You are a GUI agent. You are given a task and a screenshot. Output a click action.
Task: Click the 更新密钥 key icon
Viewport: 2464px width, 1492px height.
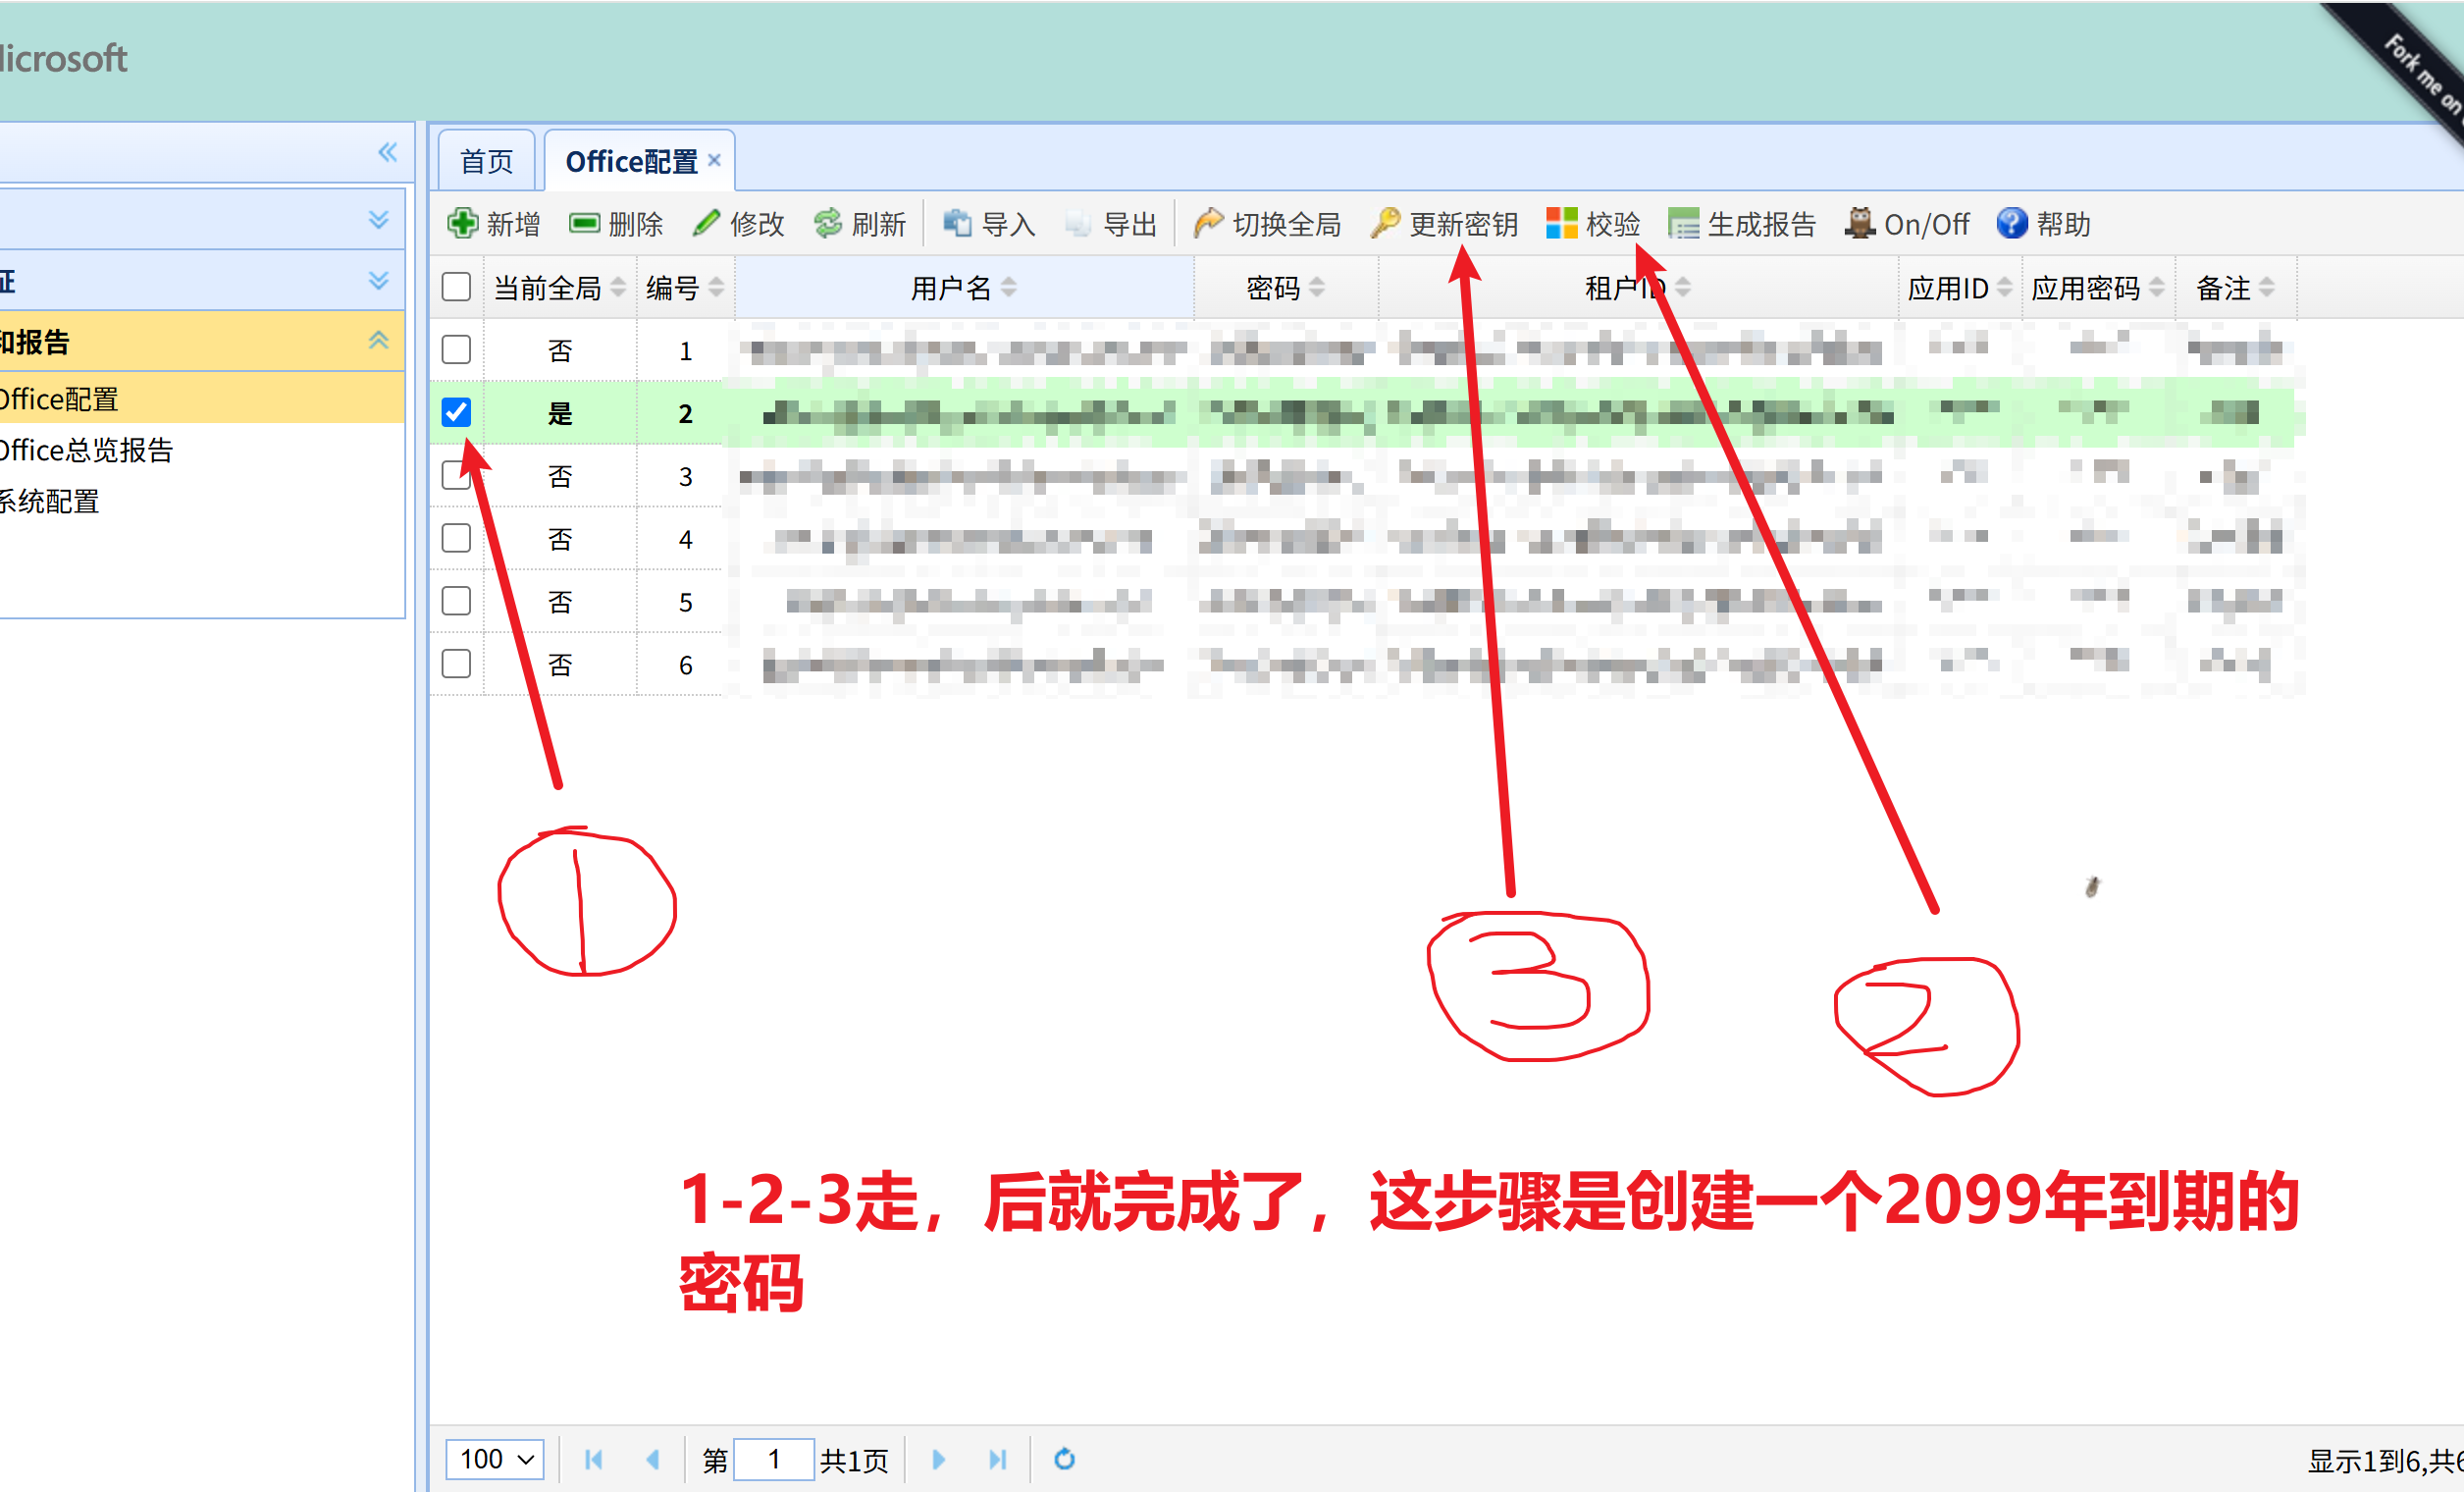tap(1385, 223)
